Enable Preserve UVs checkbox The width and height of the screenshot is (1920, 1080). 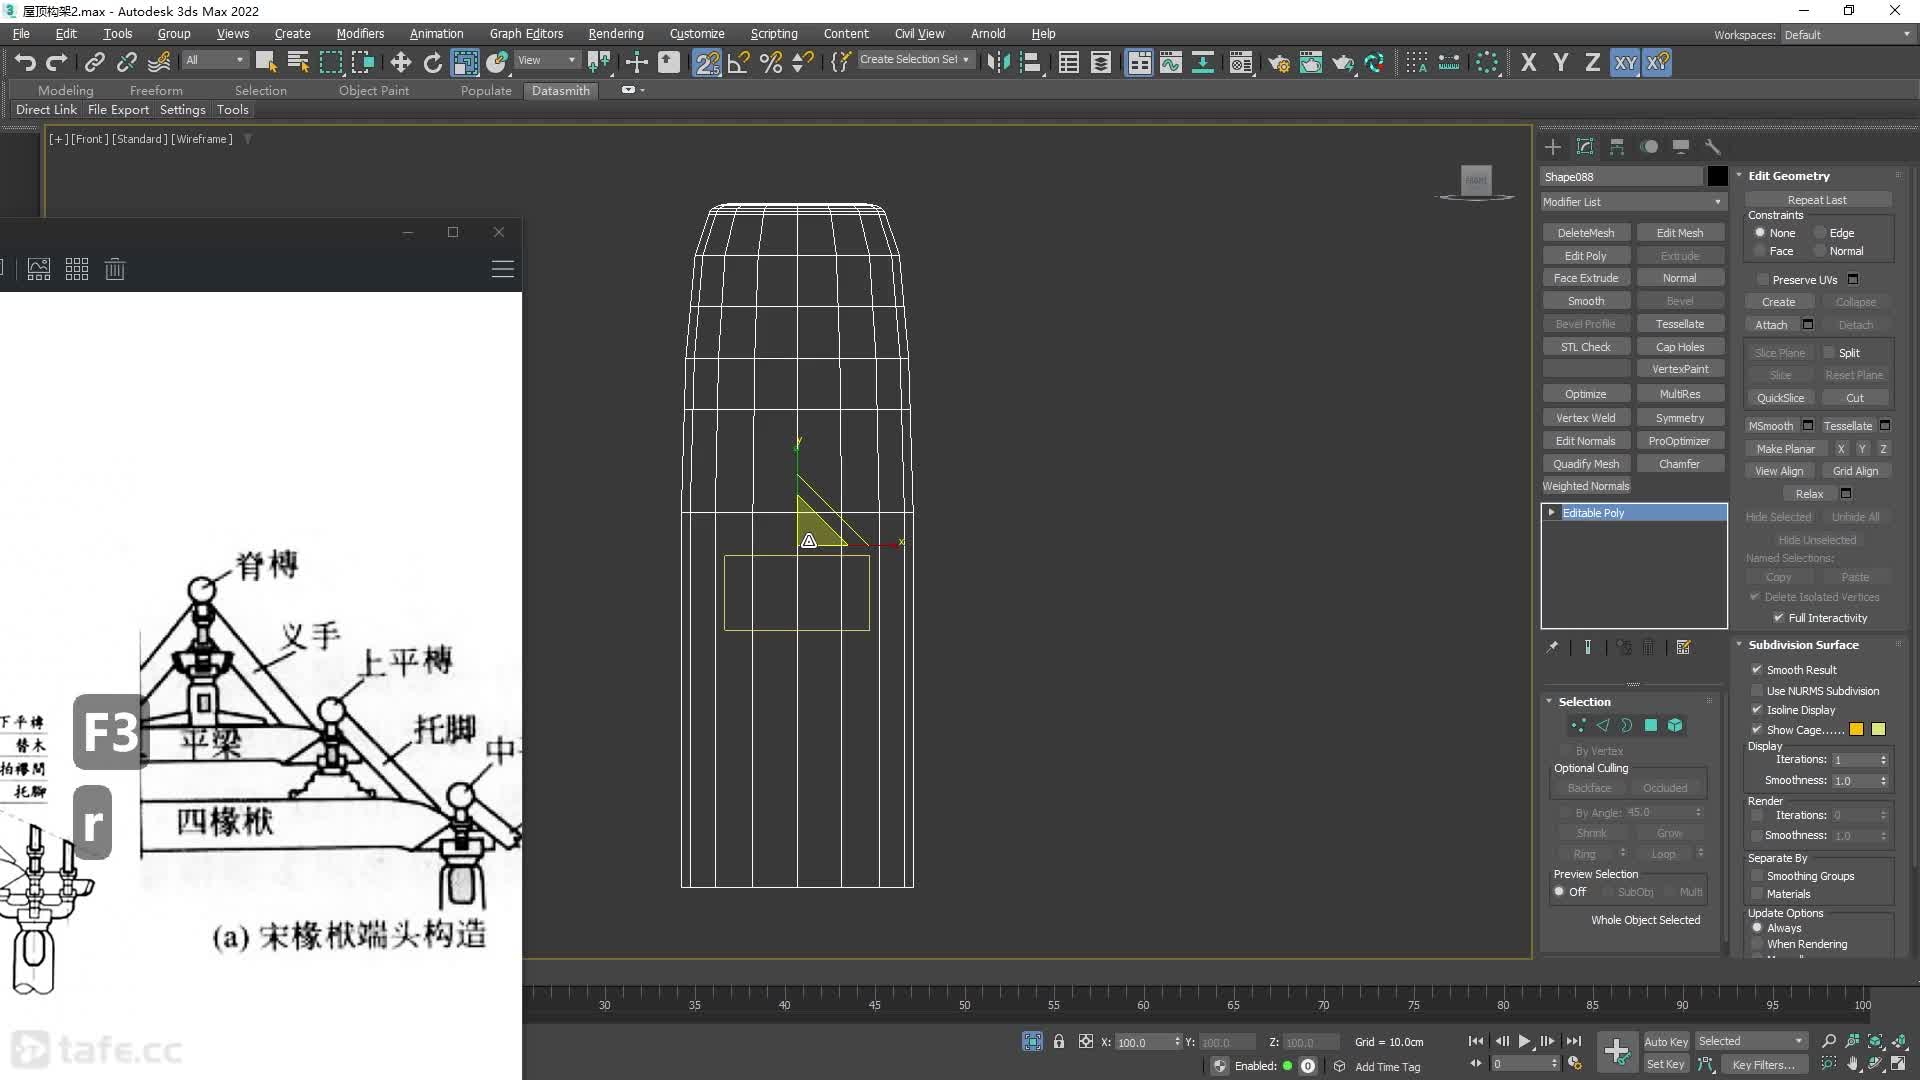[x=1763, y=279]
